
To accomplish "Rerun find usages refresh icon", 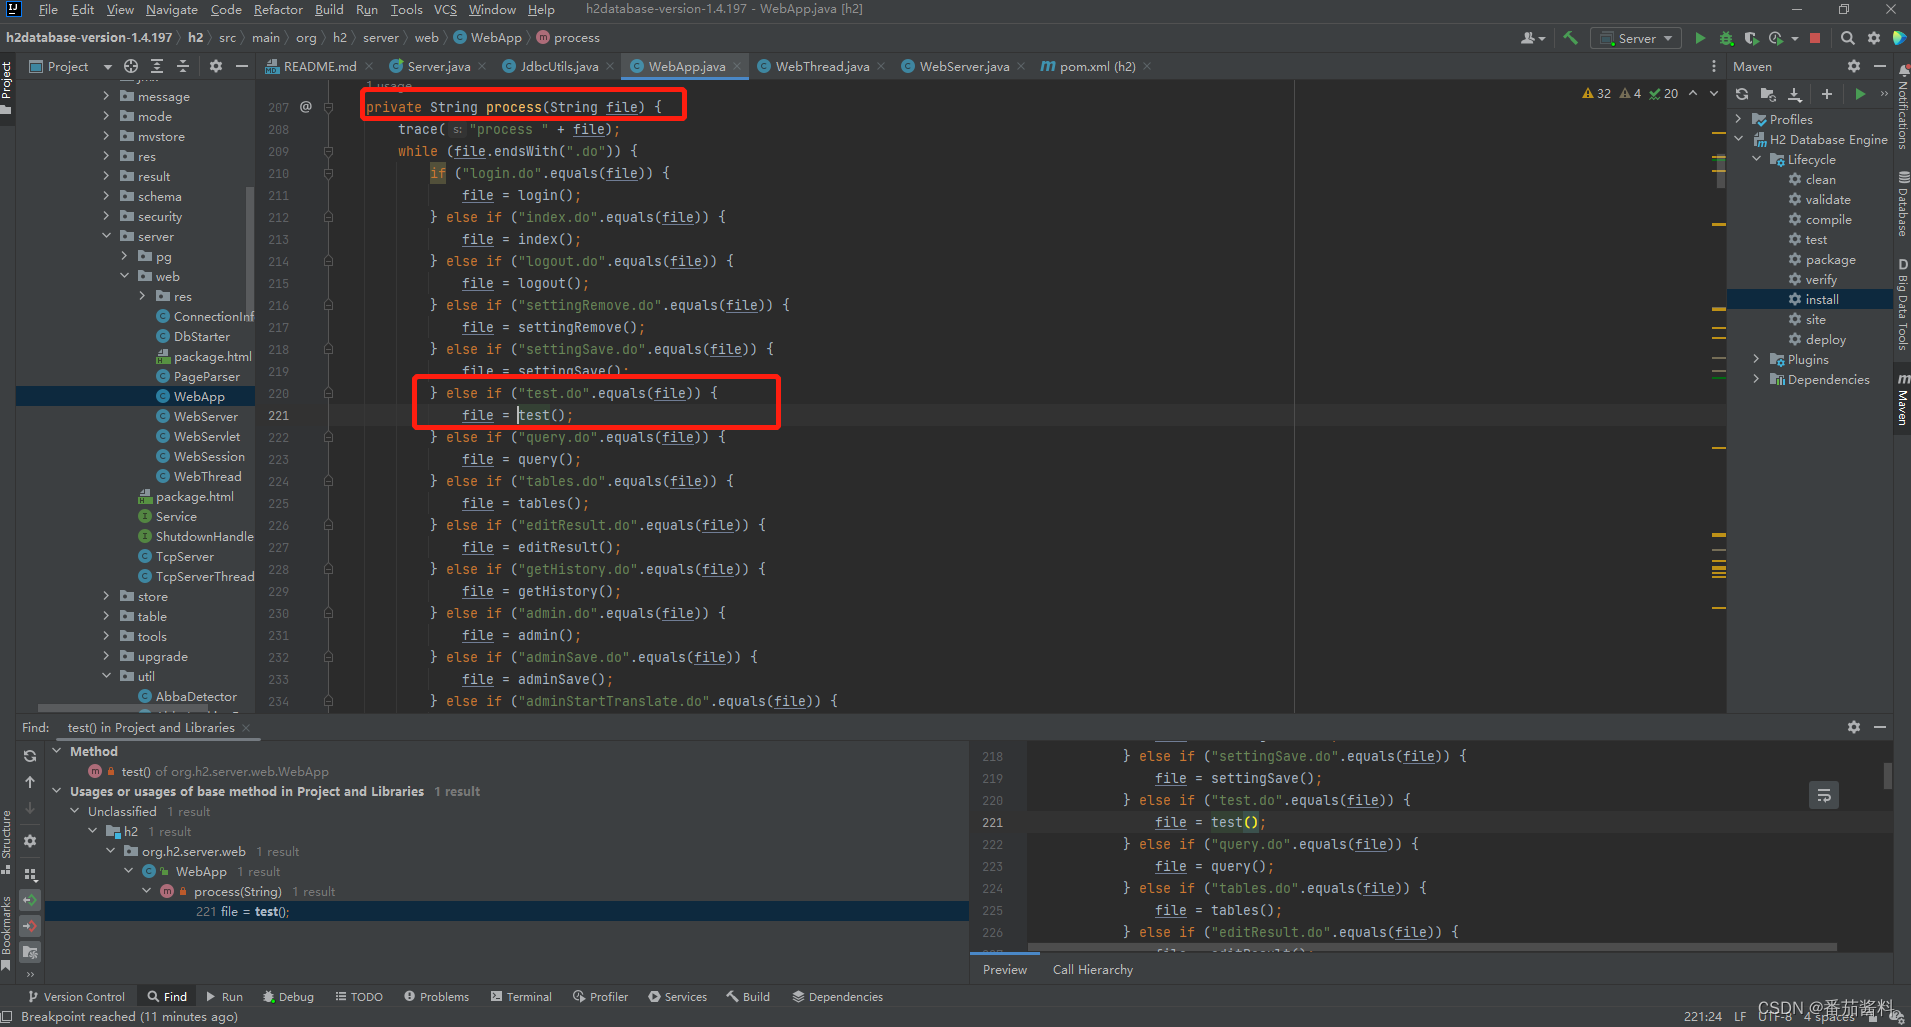I will [x=30, y=756].
